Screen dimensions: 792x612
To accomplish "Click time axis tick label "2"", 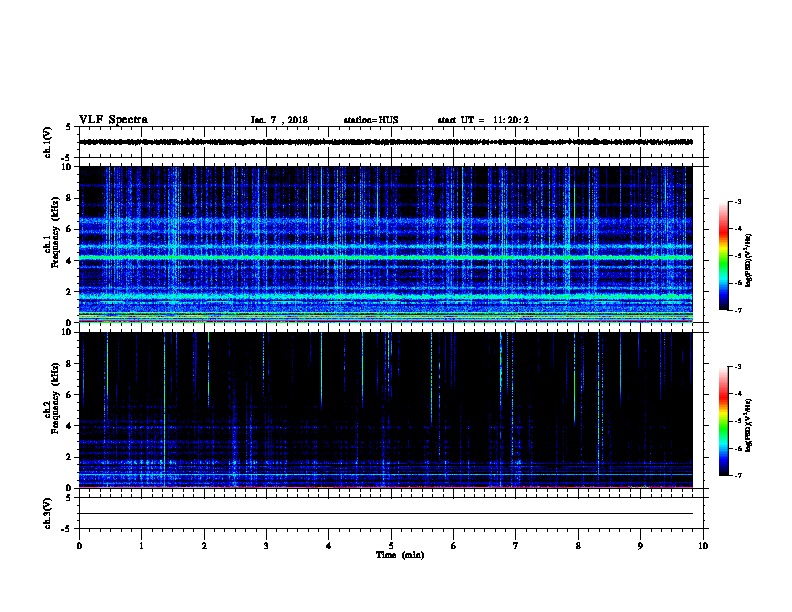I will (204, 545).
